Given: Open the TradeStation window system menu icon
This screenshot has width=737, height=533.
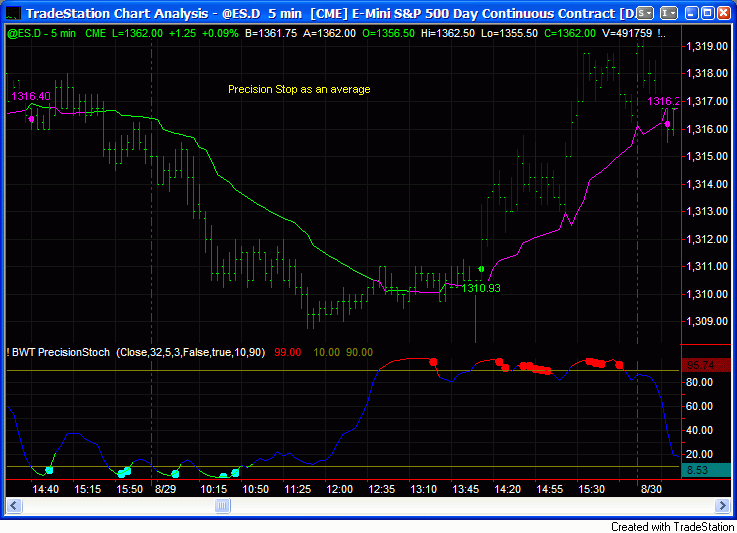Looking at the screenshot, I should coord(13,13).
